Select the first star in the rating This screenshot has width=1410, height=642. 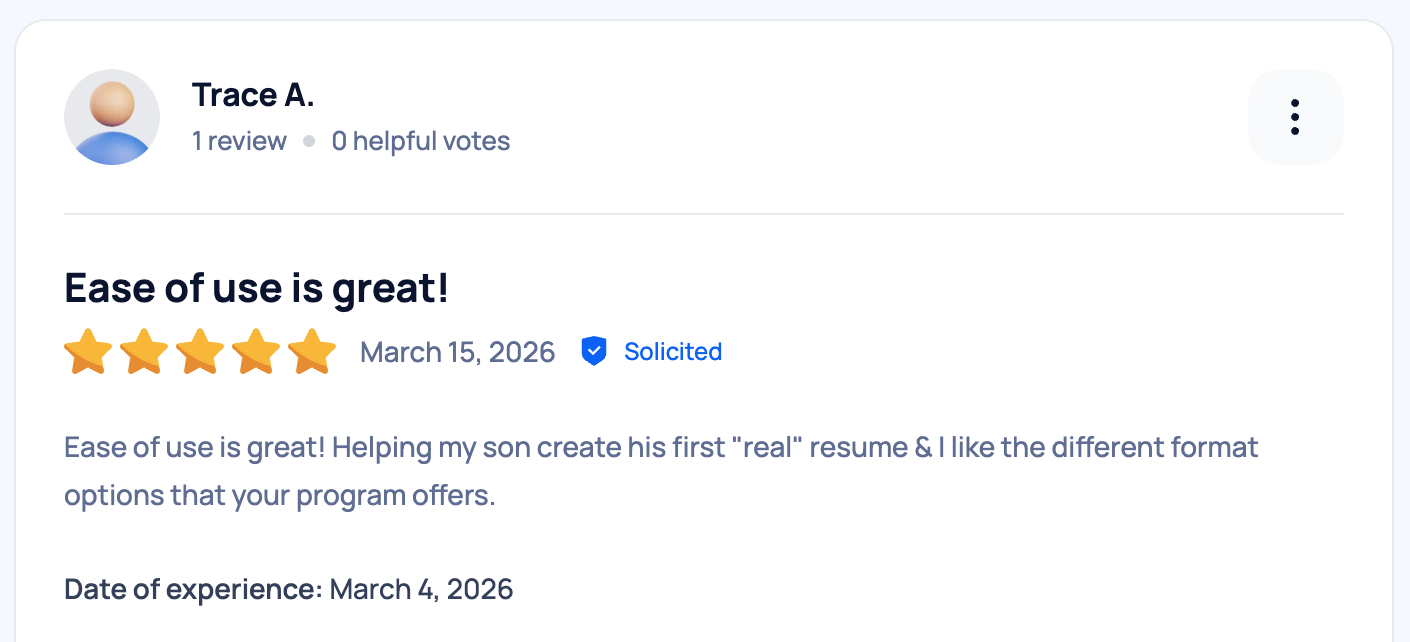coord(88,351)
